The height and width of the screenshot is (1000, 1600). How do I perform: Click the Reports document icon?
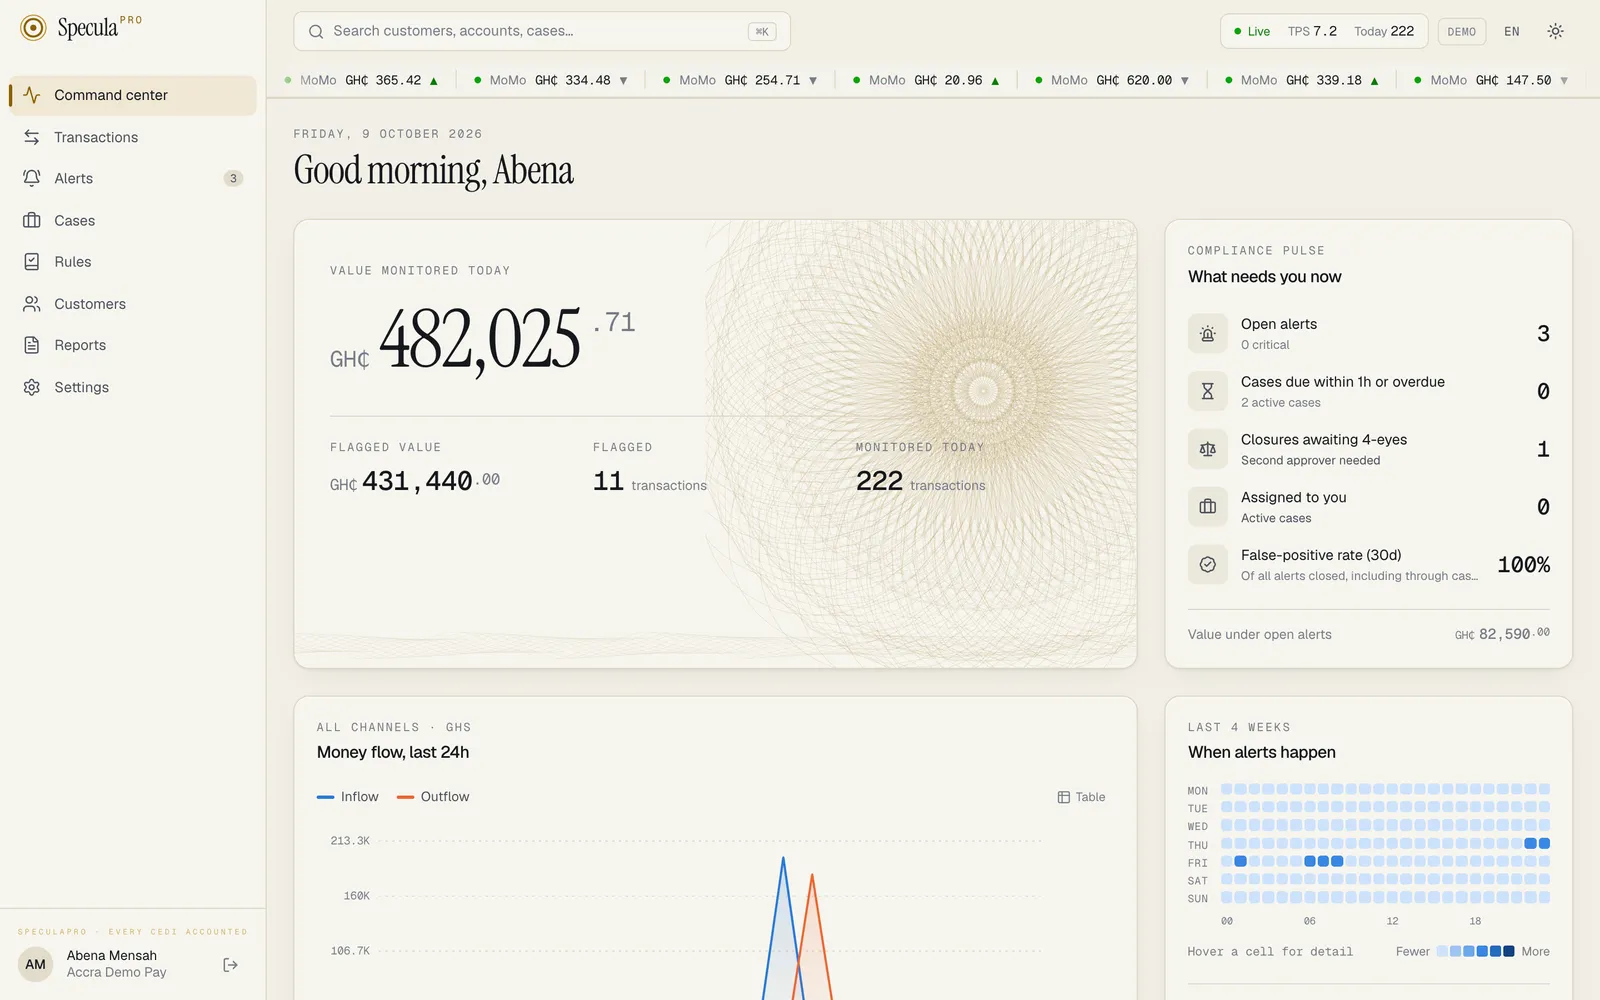tap(32, 345)
